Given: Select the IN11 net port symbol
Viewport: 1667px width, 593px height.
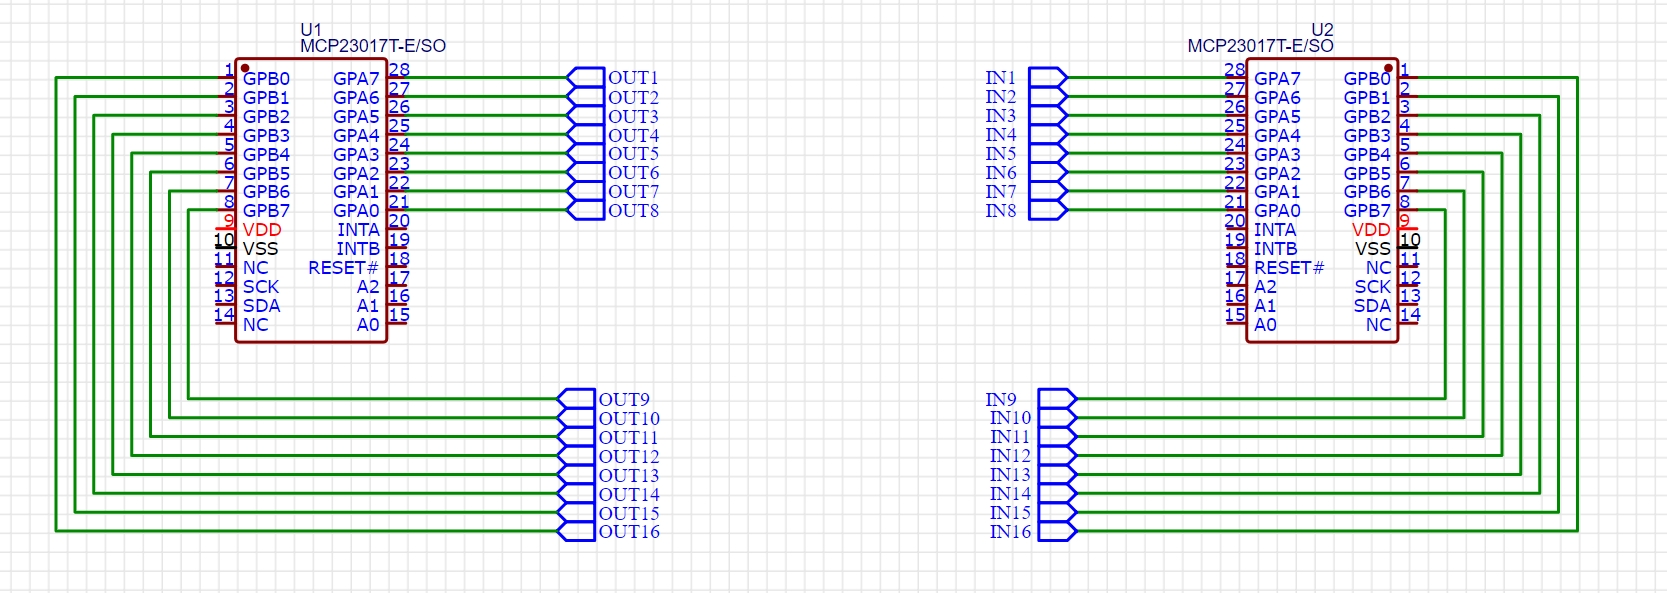Looking at the screenshot, I should click(x=1057, y=437).
